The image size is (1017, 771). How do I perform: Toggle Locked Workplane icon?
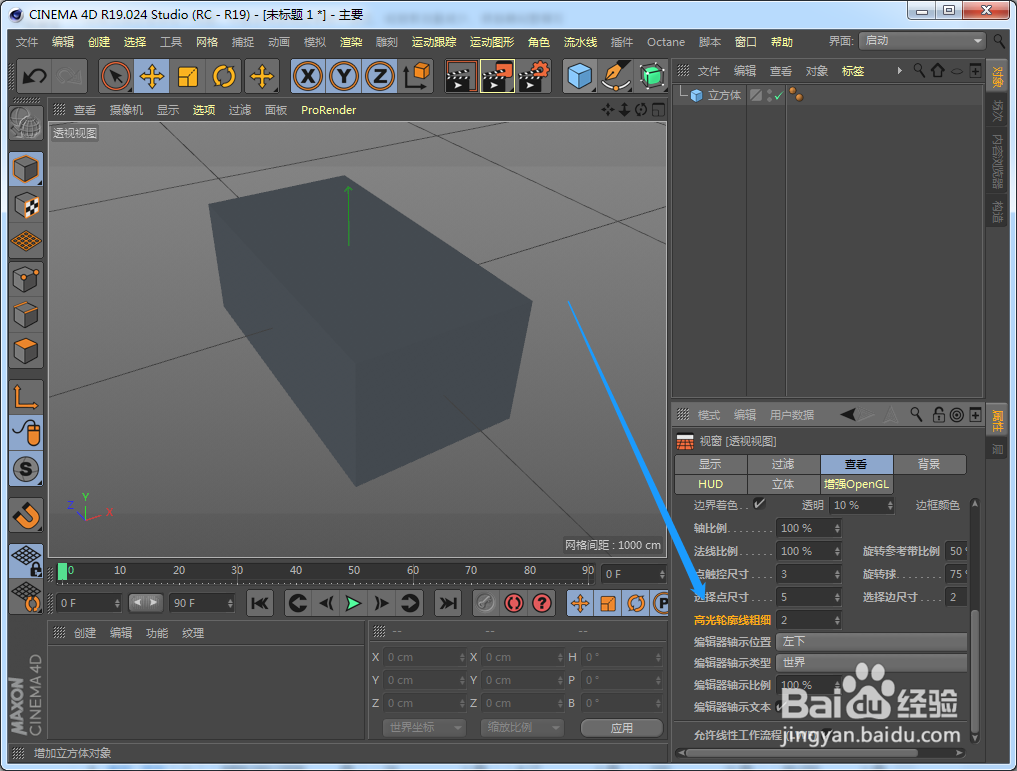click(x=26, y=561)
